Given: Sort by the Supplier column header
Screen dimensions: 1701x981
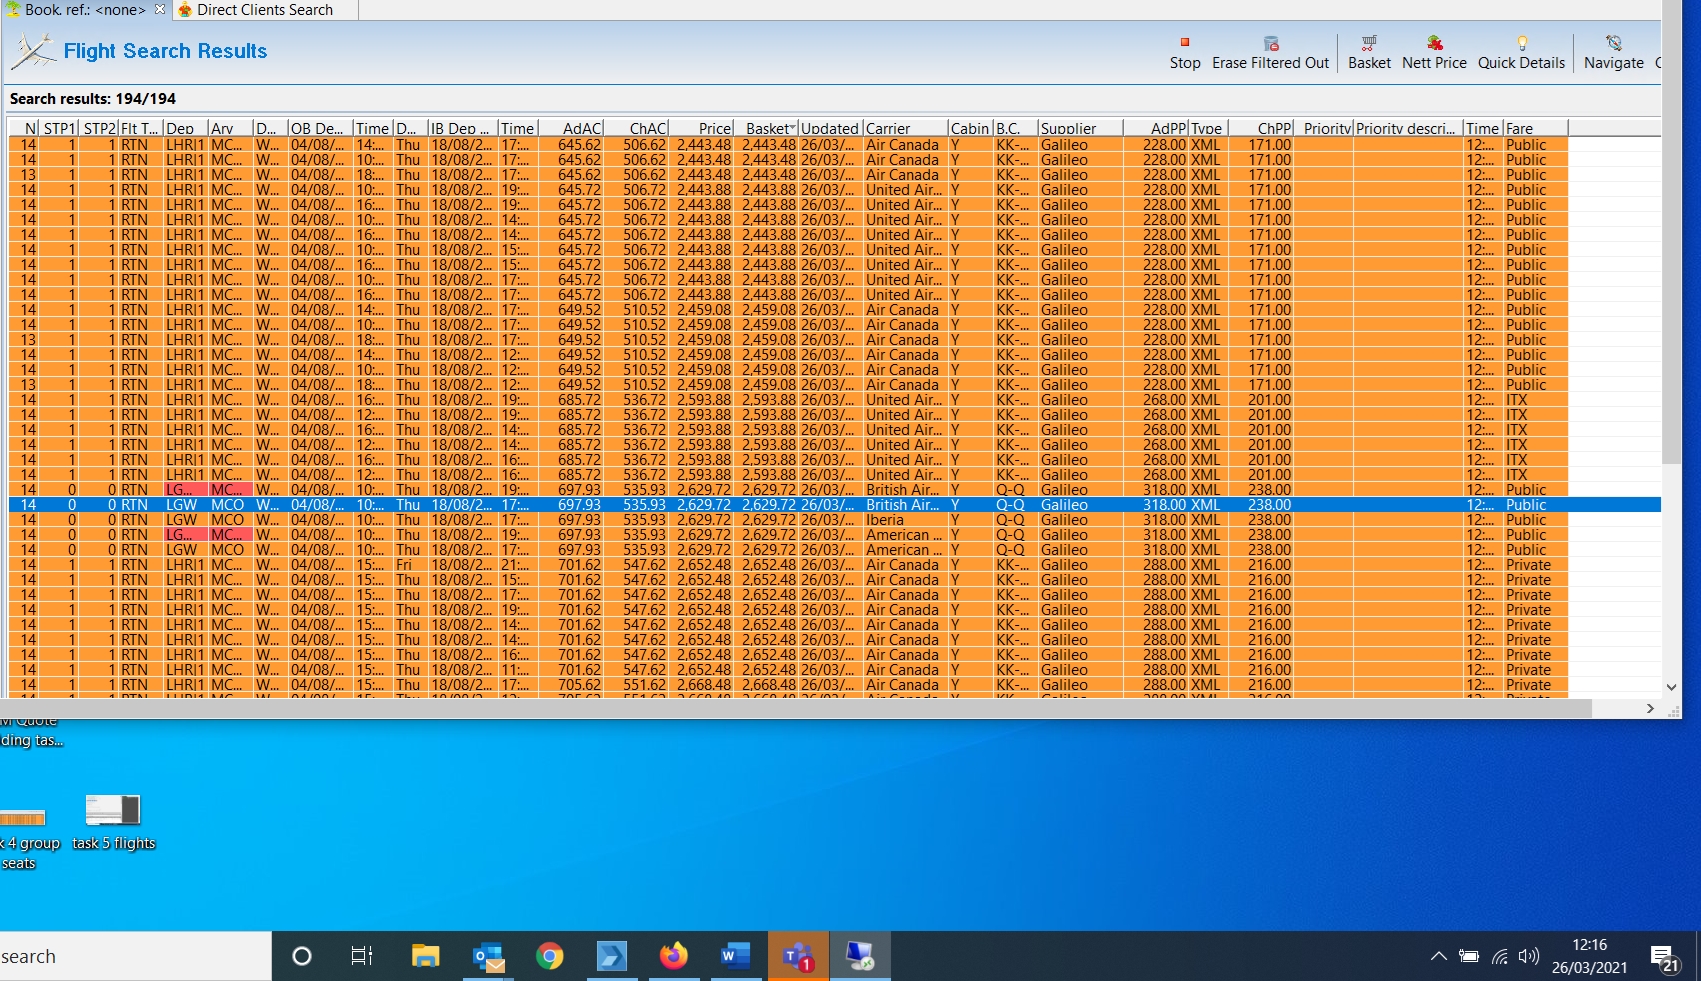Looking at the screenshot, I should coord(1080,128).
